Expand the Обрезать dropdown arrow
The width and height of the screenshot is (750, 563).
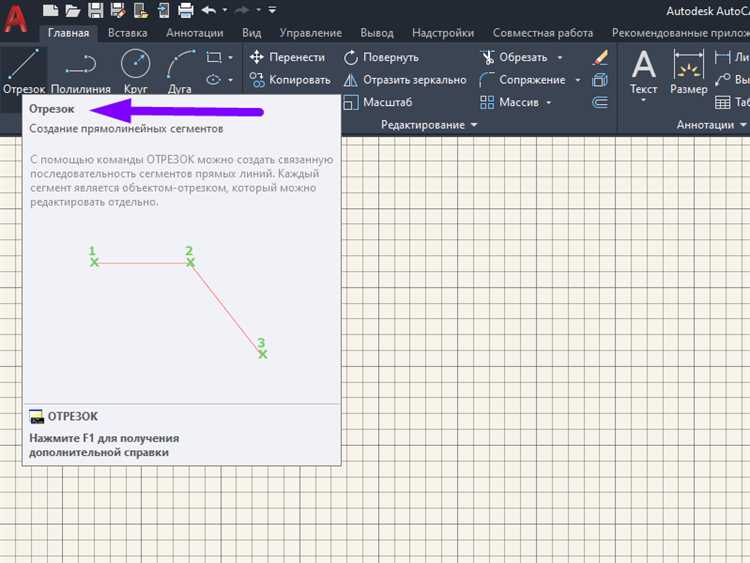tap(560, 58)
